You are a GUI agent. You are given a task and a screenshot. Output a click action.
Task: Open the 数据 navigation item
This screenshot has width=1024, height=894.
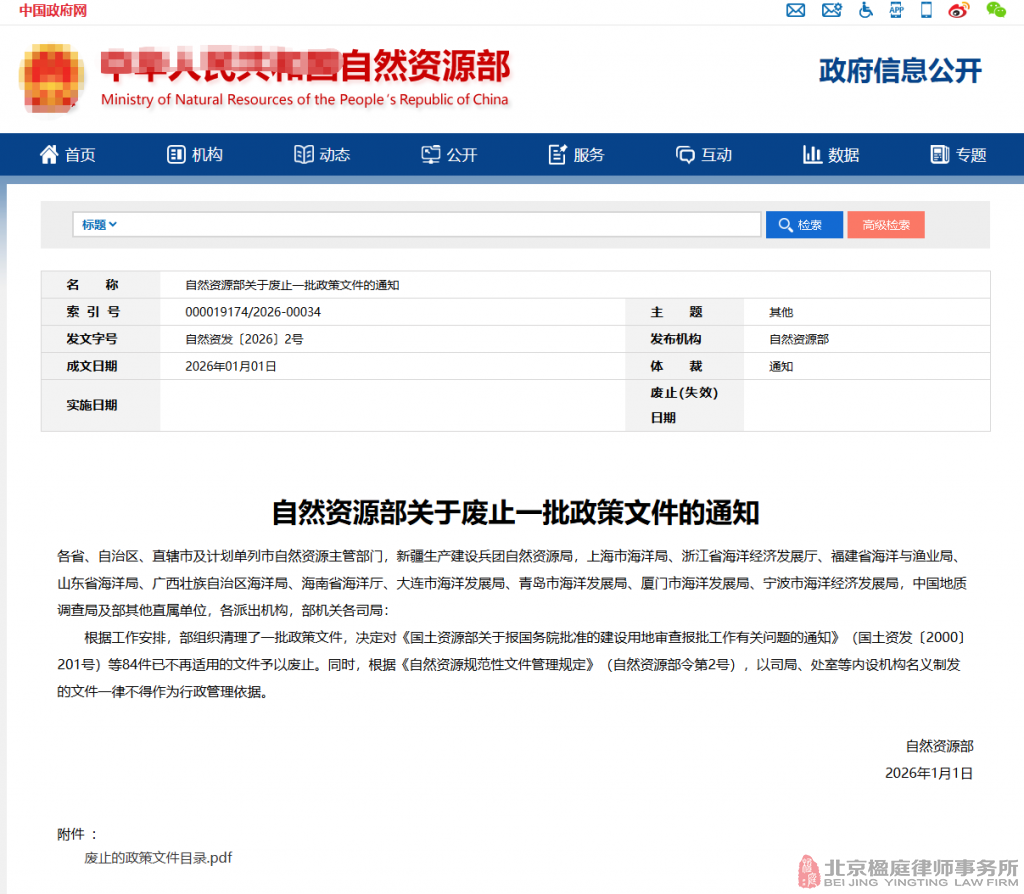point(831,155)
